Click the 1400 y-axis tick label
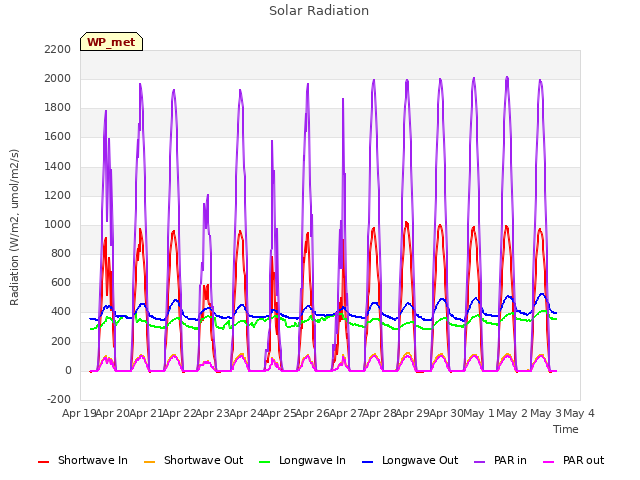Image resolution: width=640 pixels, height=480 pixels. point(58,167)
